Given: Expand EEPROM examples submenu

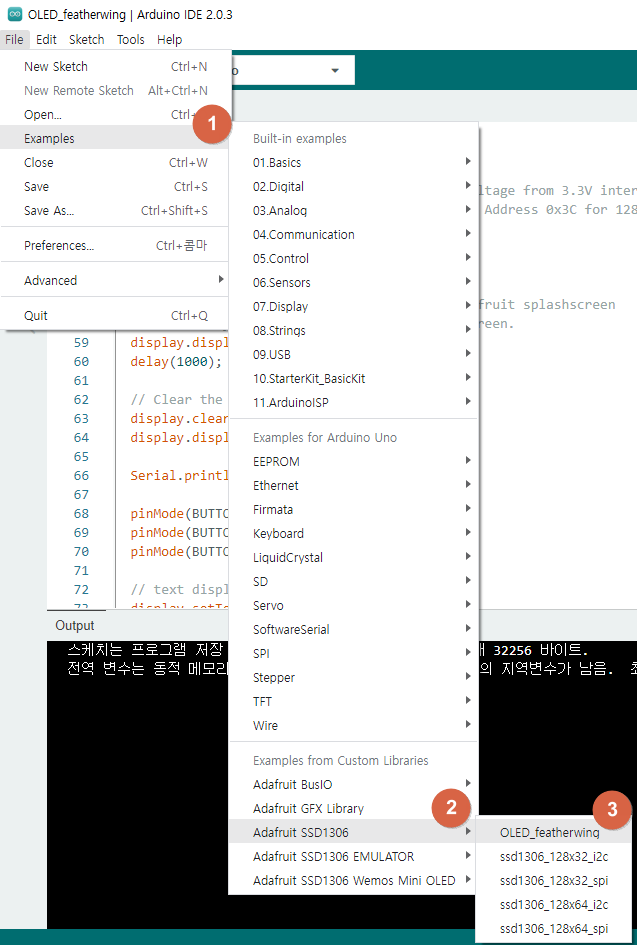Looking at the screenshot, I should [354, 462].
